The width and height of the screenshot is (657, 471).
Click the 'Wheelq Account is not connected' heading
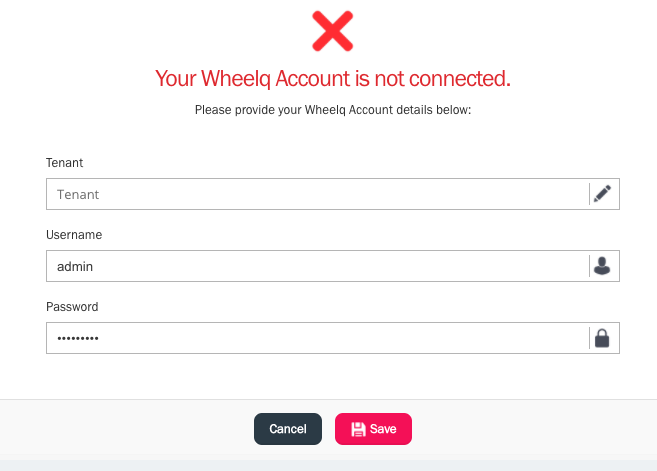333,78
